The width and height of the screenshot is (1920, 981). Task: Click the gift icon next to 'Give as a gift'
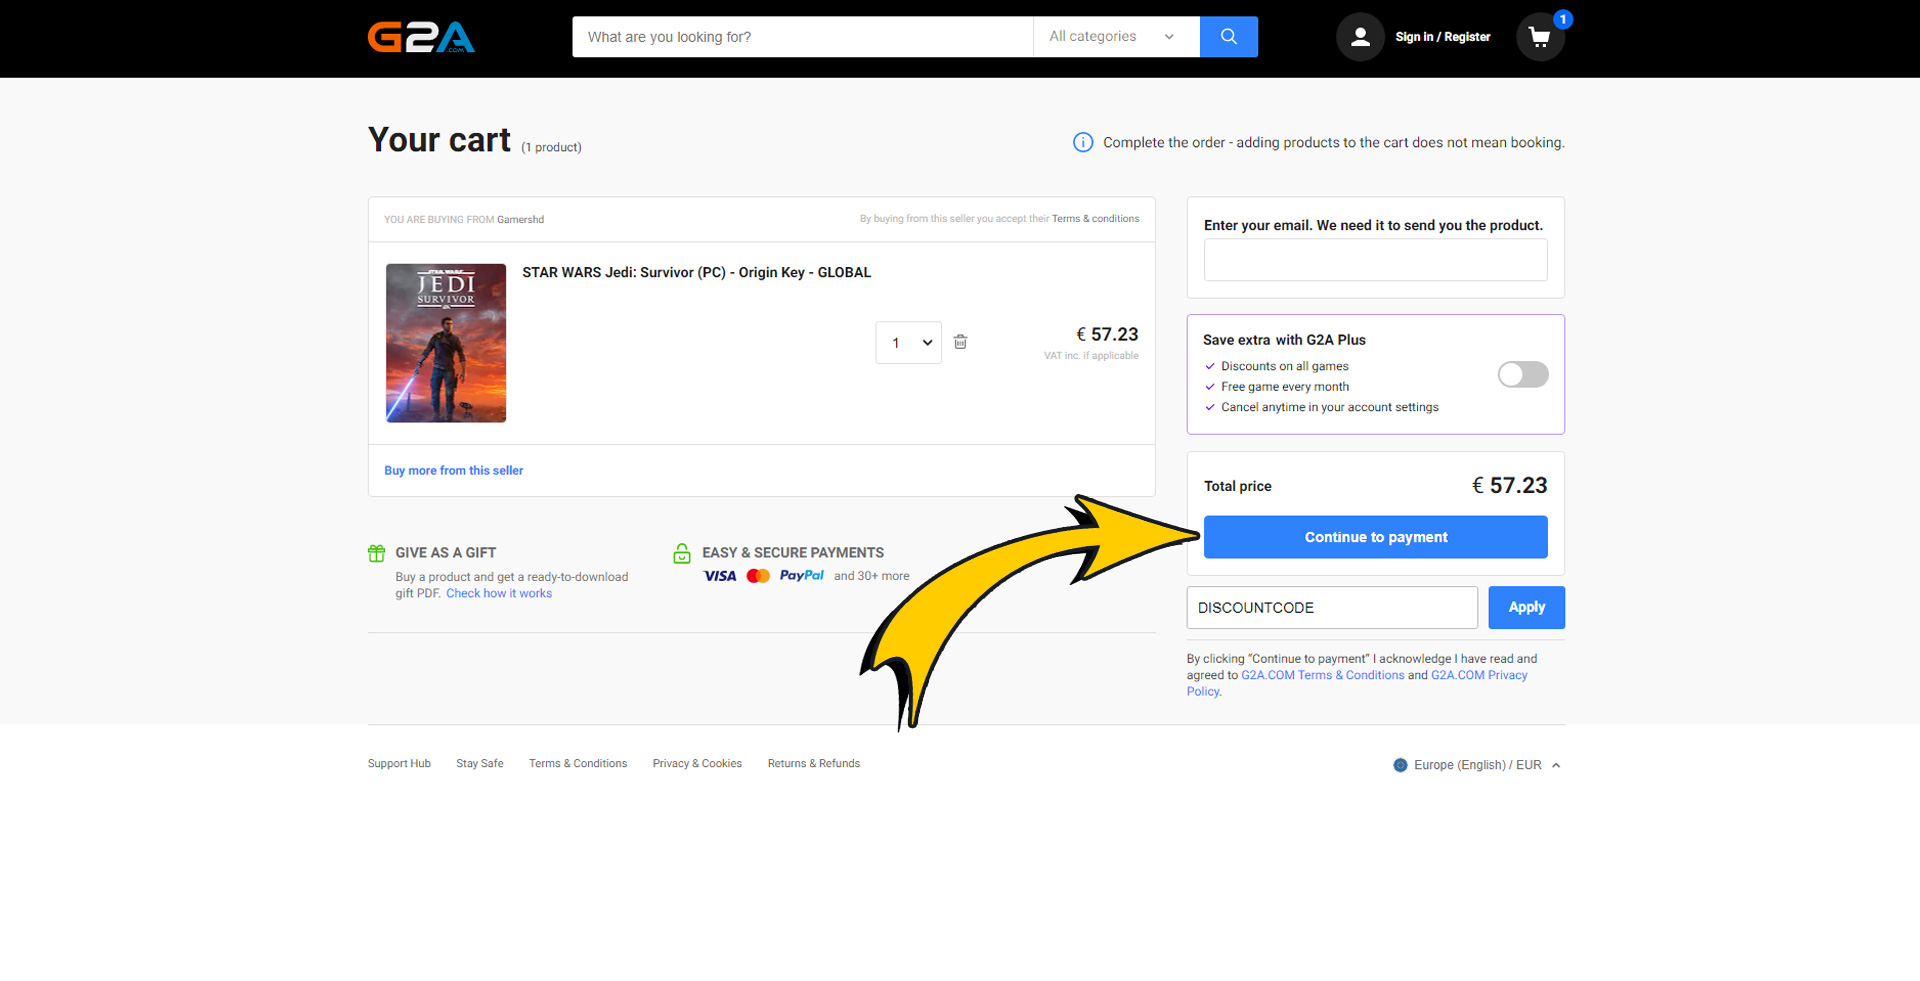tap(376, 552)
